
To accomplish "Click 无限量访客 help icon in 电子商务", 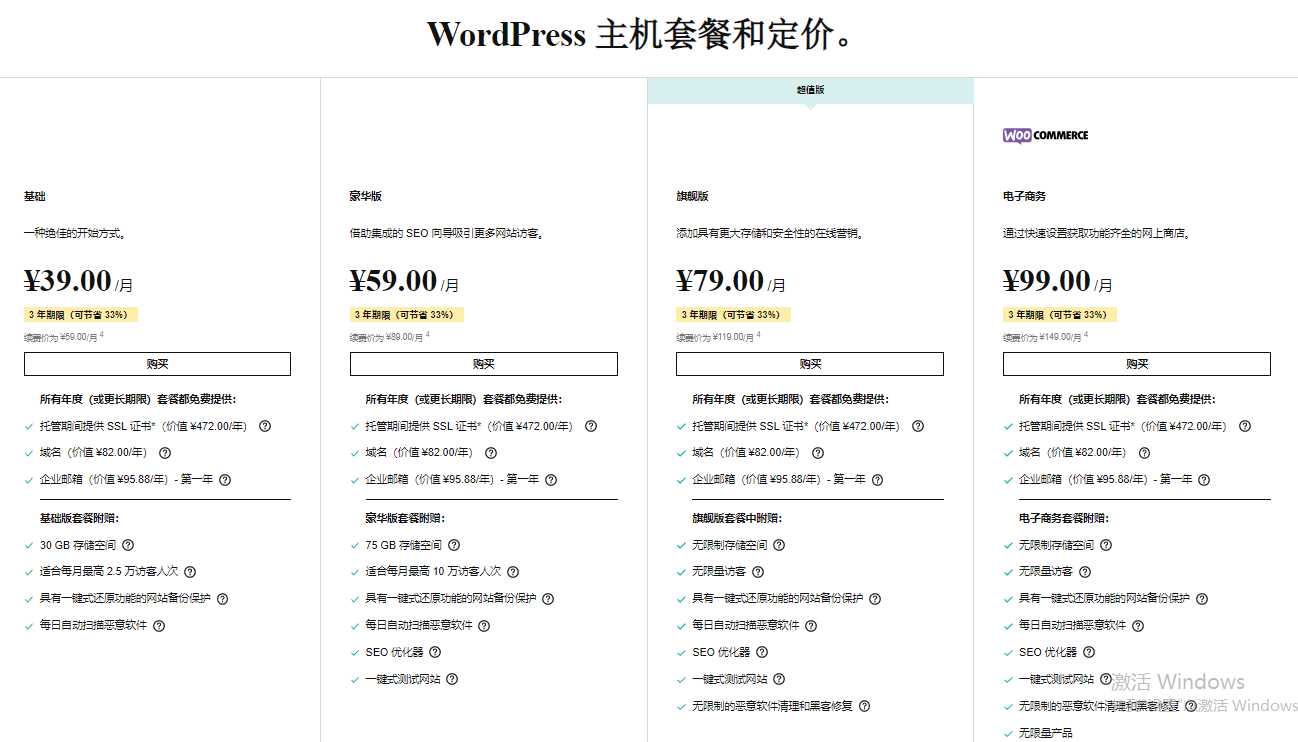I will (1085, 572).
